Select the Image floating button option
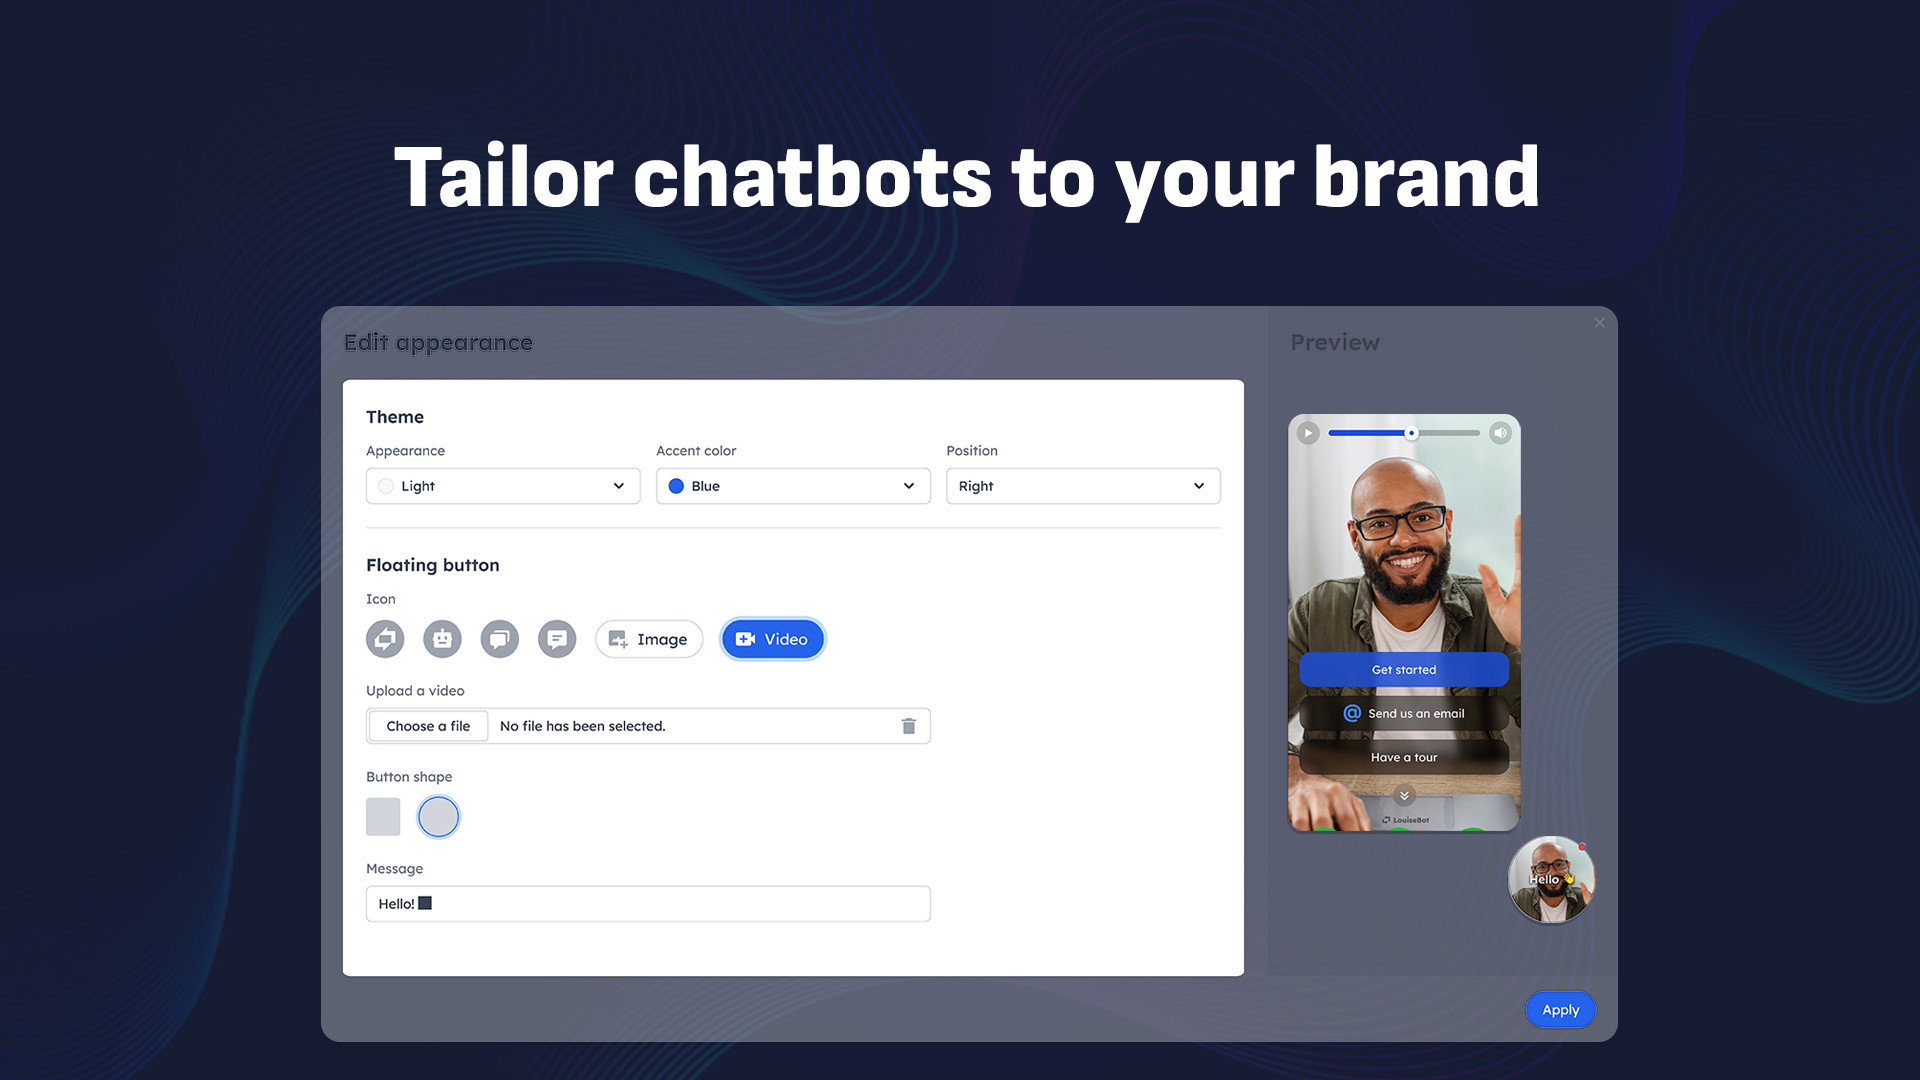This screenshot has width=1920, height=1080. pyautogui.click(x=647, y=638)
